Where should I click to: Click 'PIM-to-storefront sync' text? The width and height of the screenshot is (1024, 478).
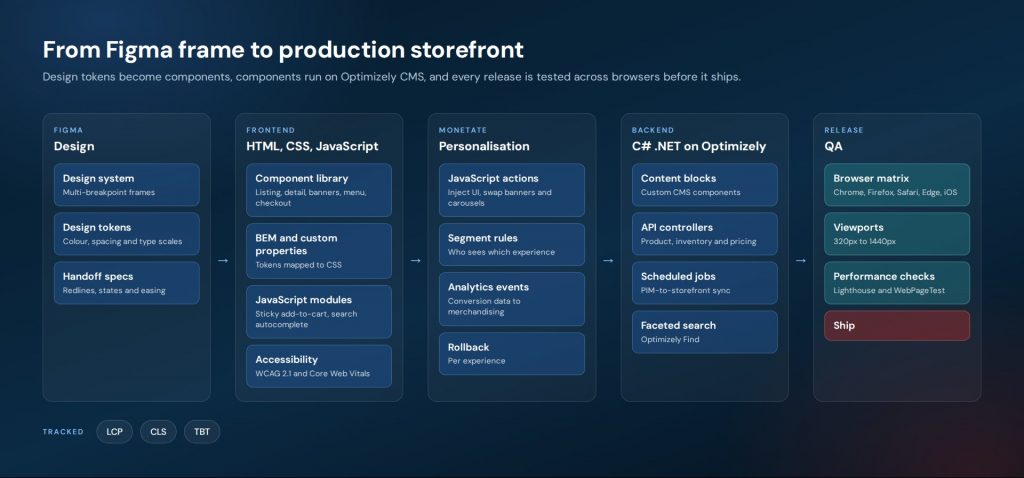tap(686, 291)
